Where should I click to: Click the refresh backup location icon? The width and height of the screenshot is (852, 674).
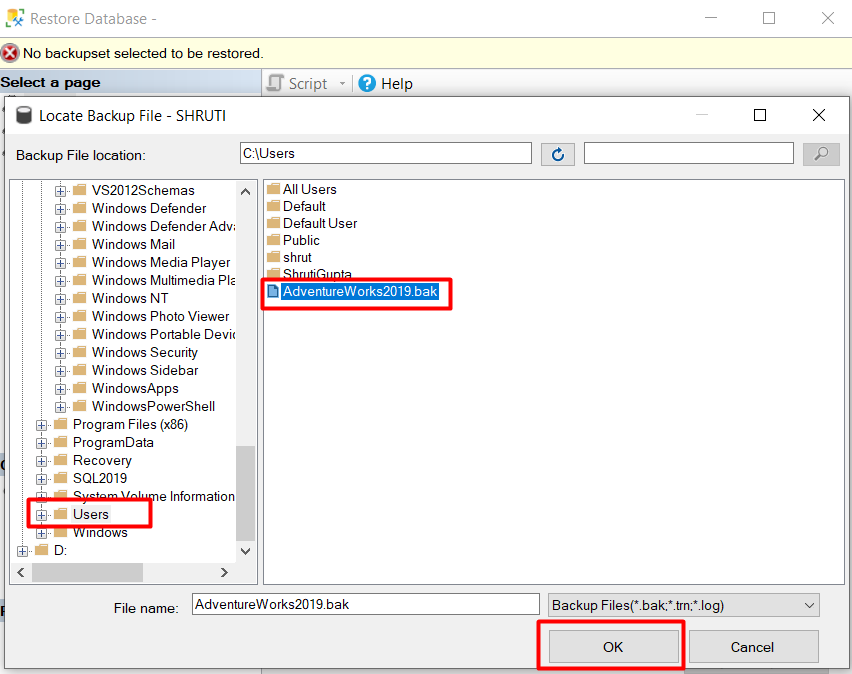click(x=557, y=154)
